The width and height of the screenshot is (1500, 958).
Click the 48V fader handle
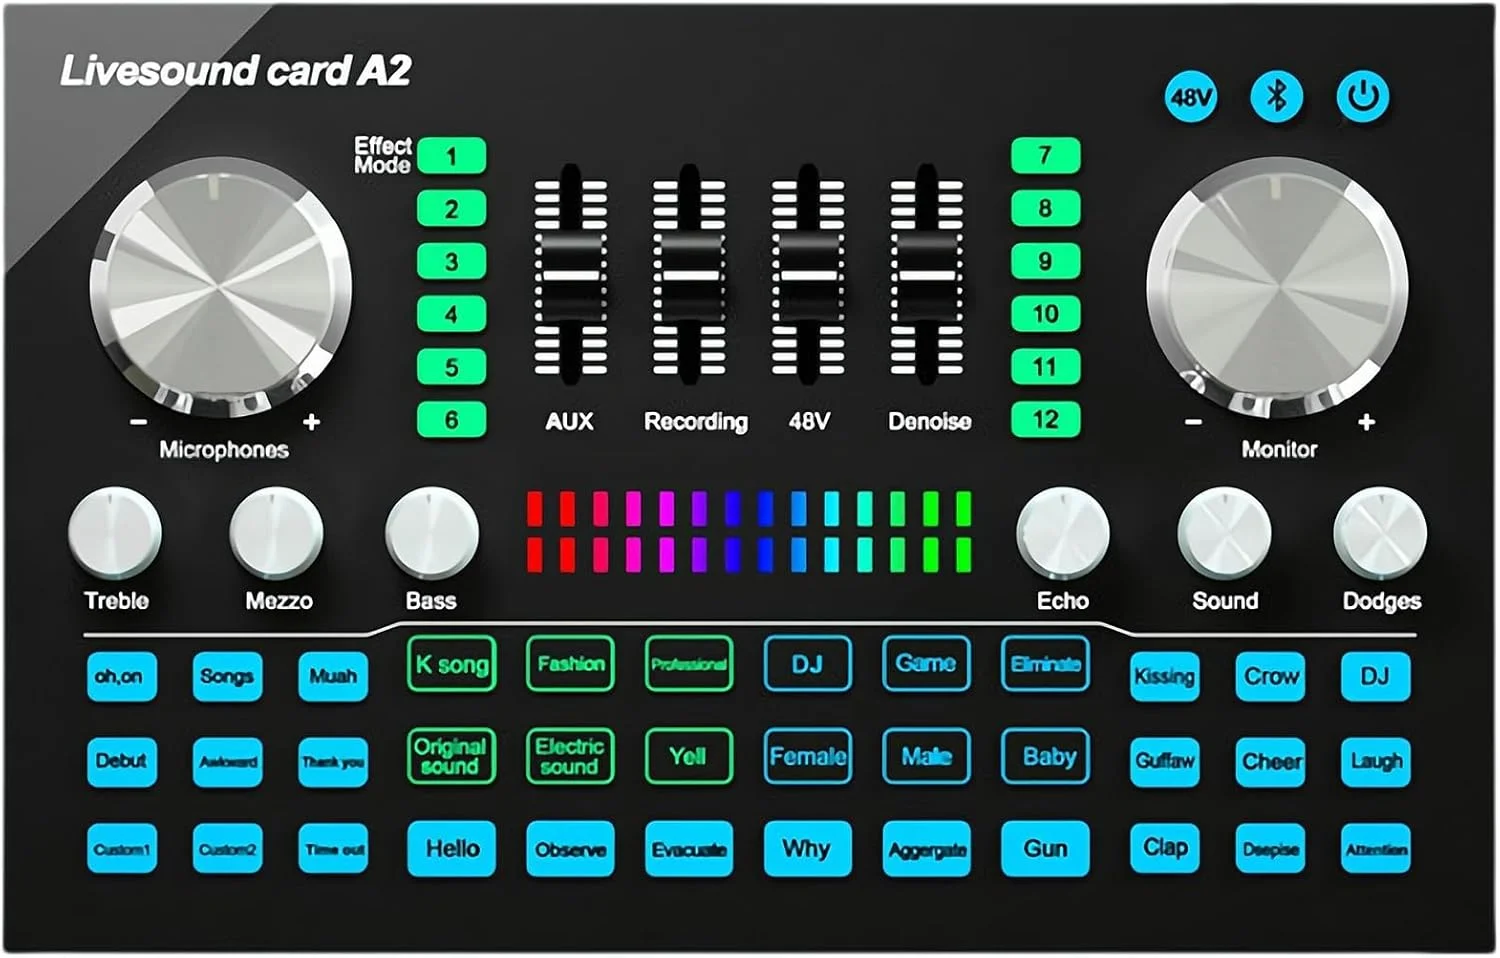pyautogui.click(x=808, y=275)
